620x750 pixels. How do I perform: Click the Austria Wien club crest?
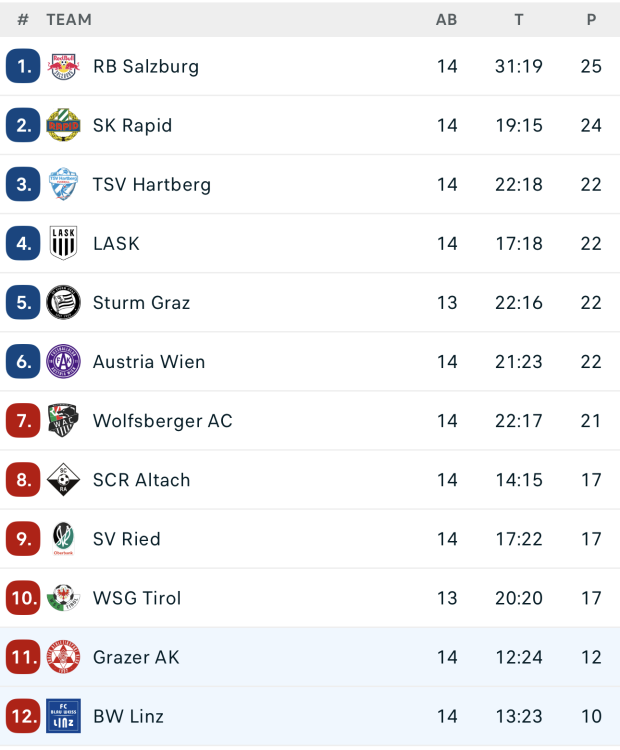63,362
